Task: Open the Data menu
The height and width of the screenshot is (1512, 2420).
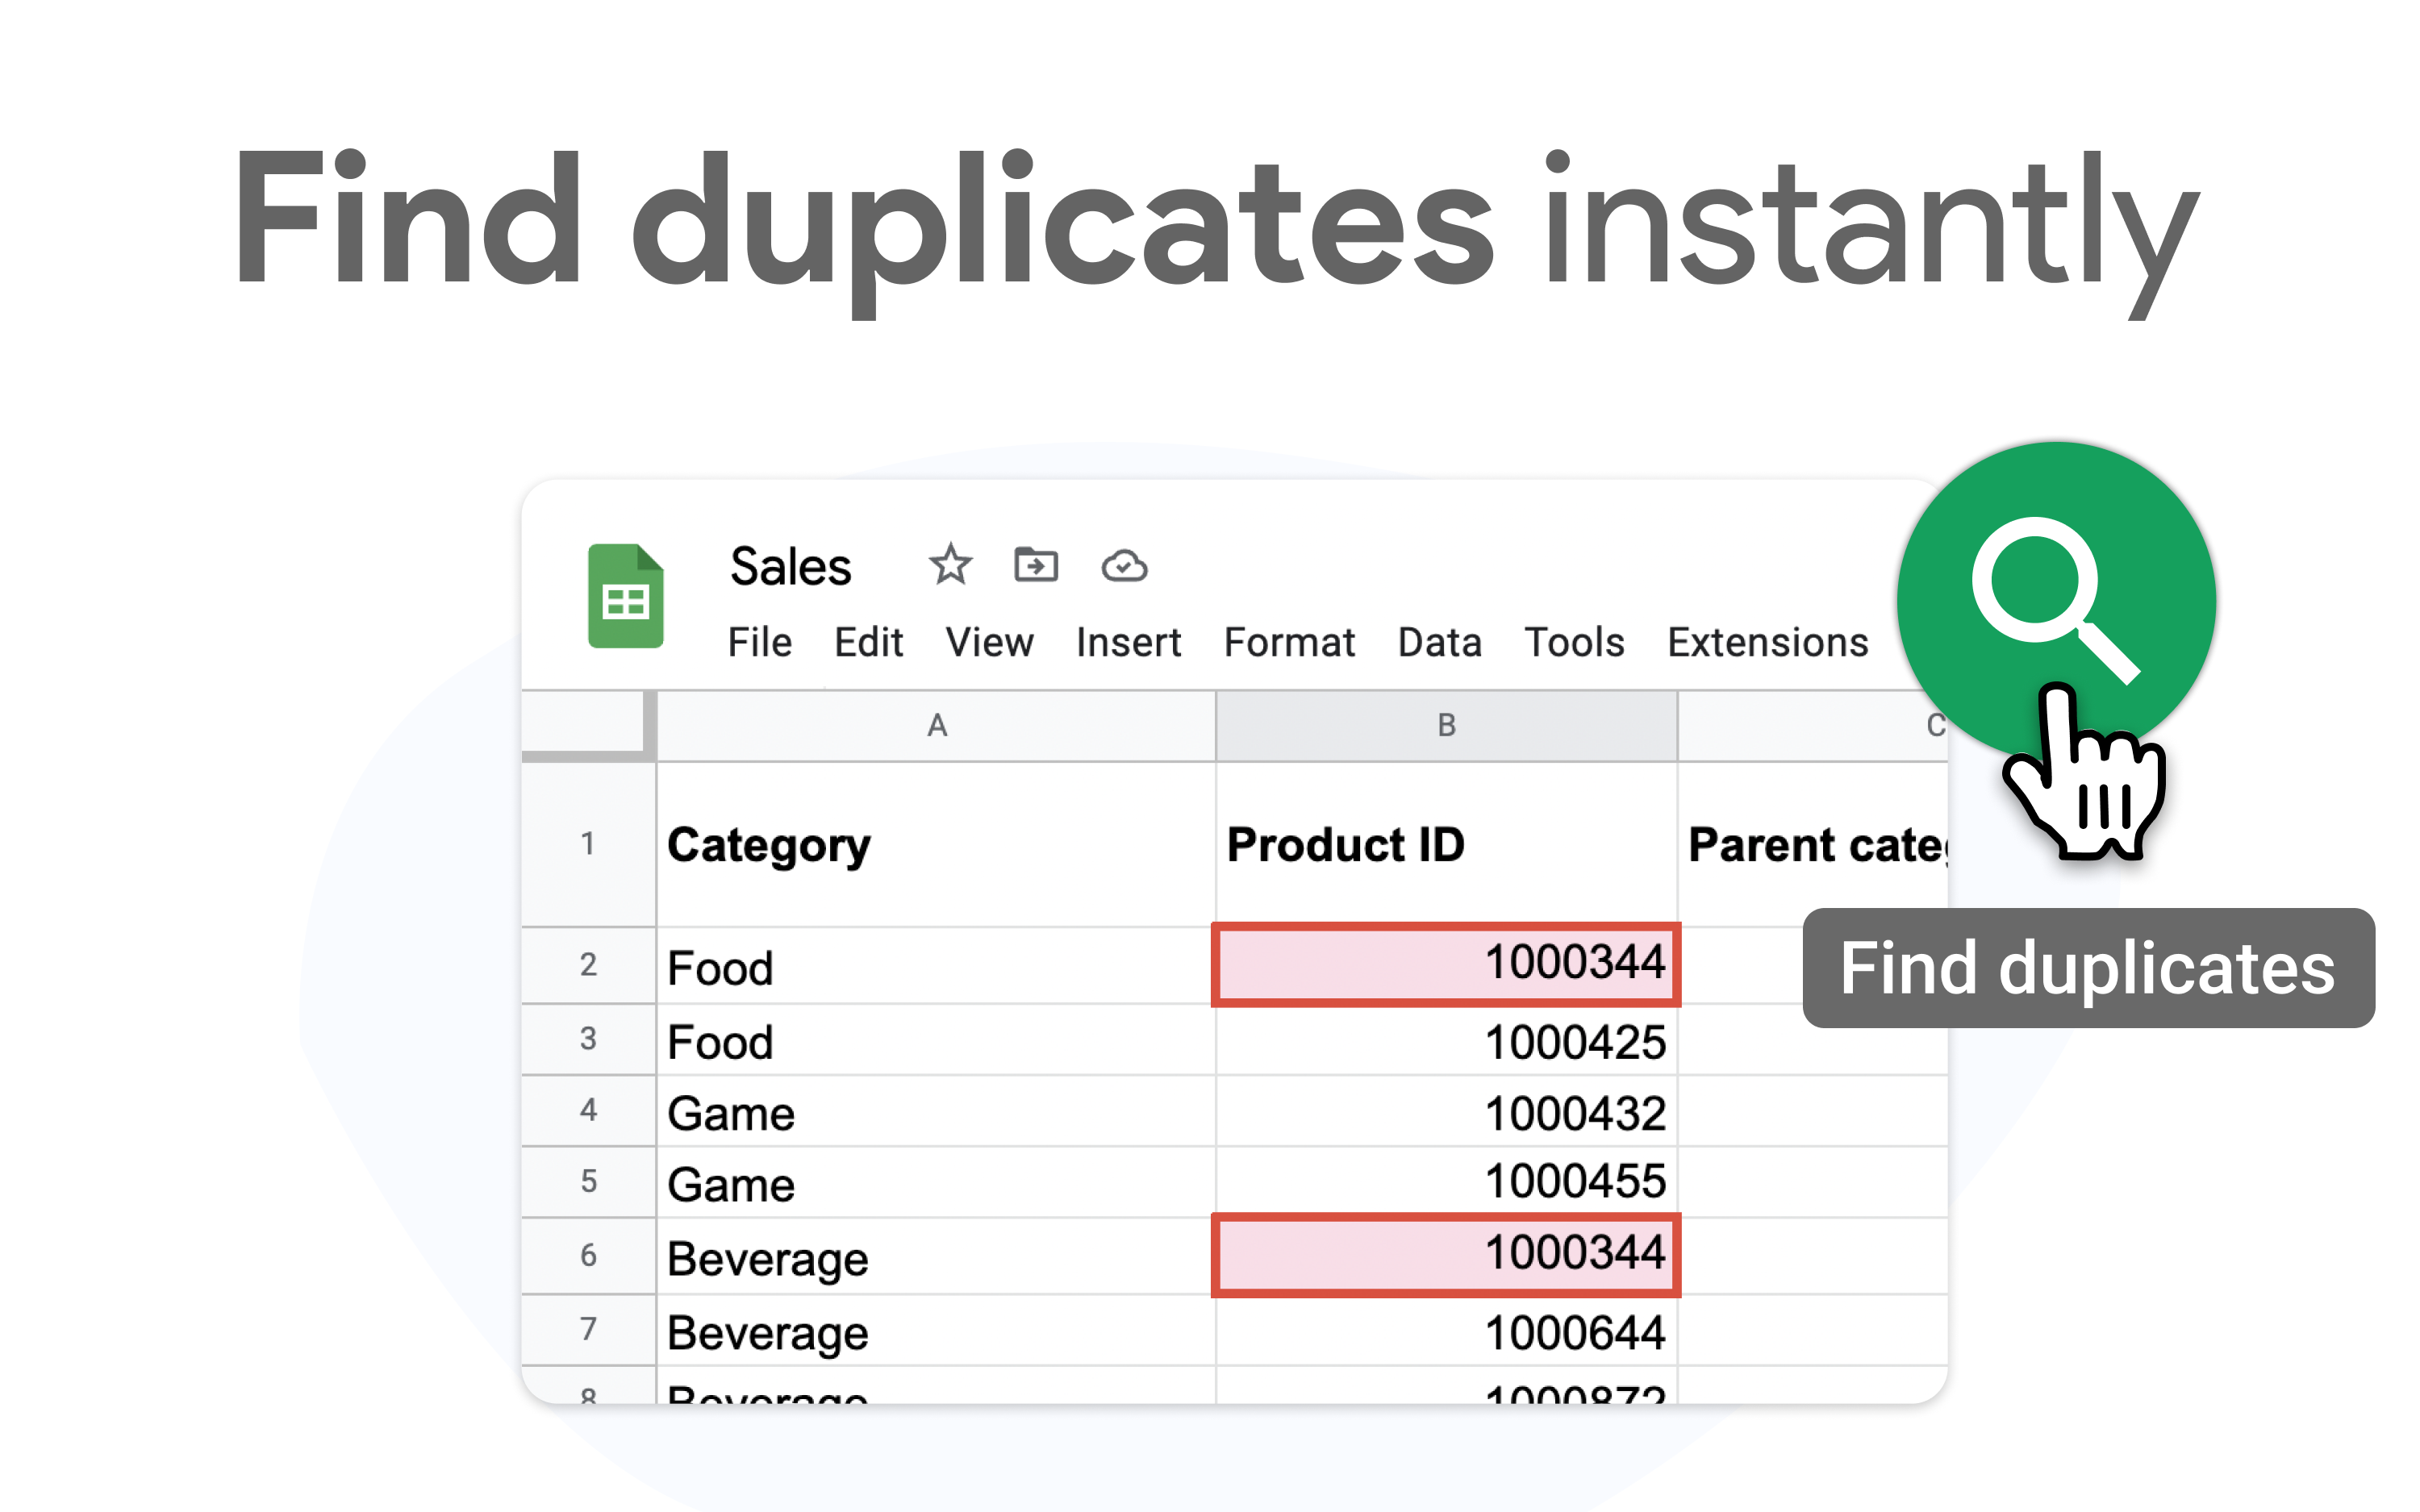Action: pyautogui.click(x=1438, y=642)
